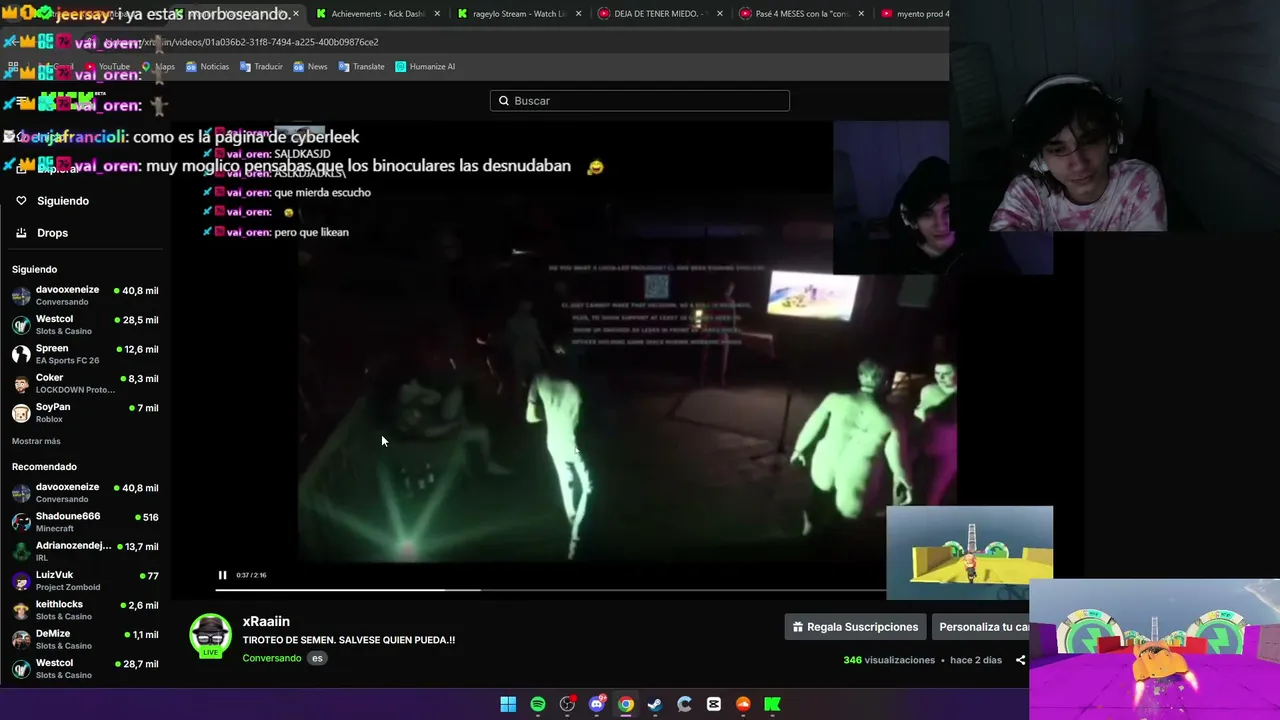Open SoundCloud from the taskbar
1280x720 pixels.
(743, 705)
